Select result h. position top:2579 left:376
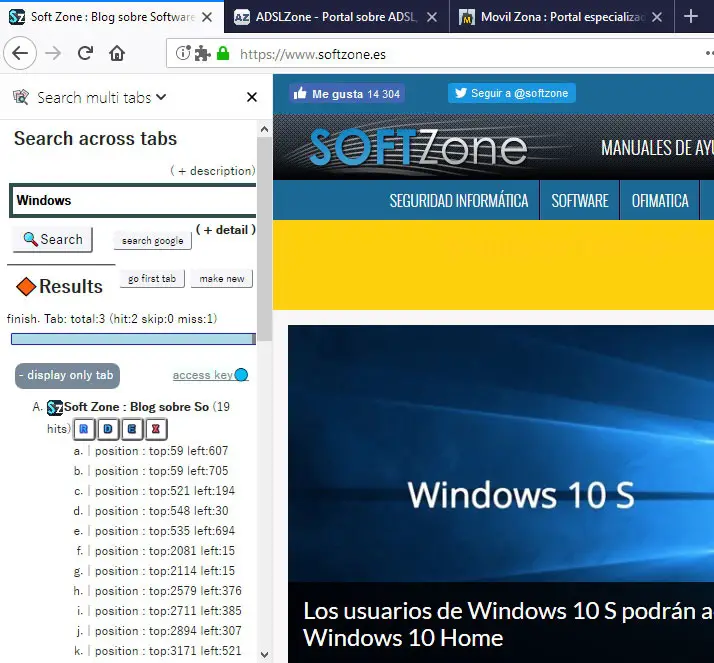 168,591
